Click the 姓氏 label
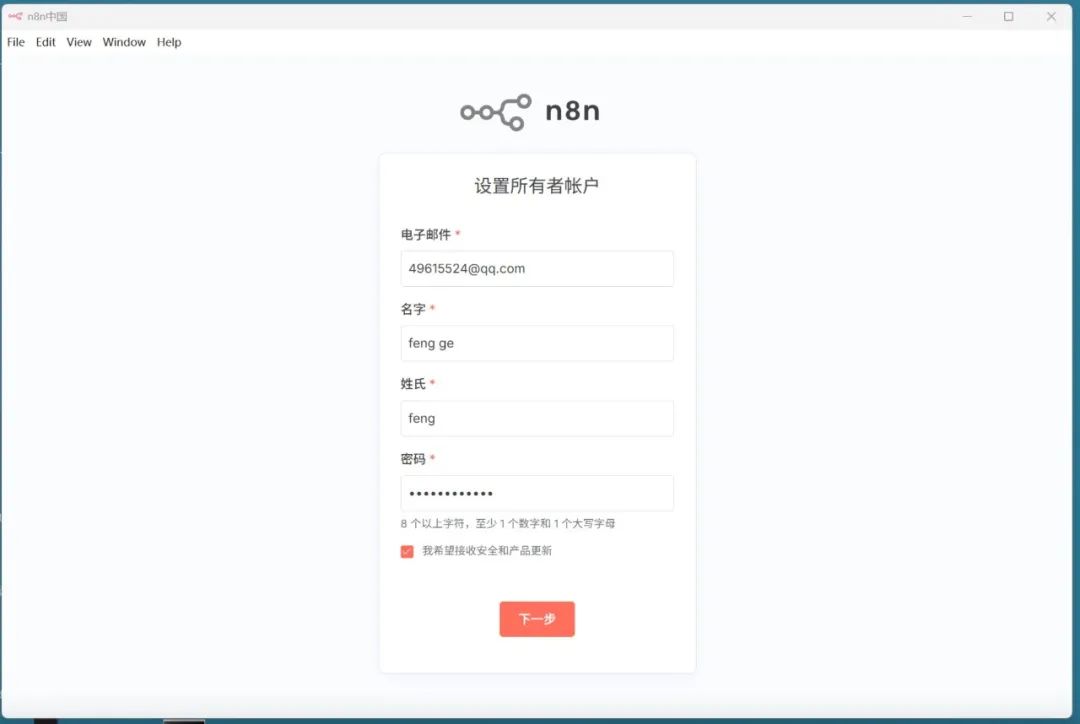Viewport: 1080px width, 724px height. [x=413, y=384]
